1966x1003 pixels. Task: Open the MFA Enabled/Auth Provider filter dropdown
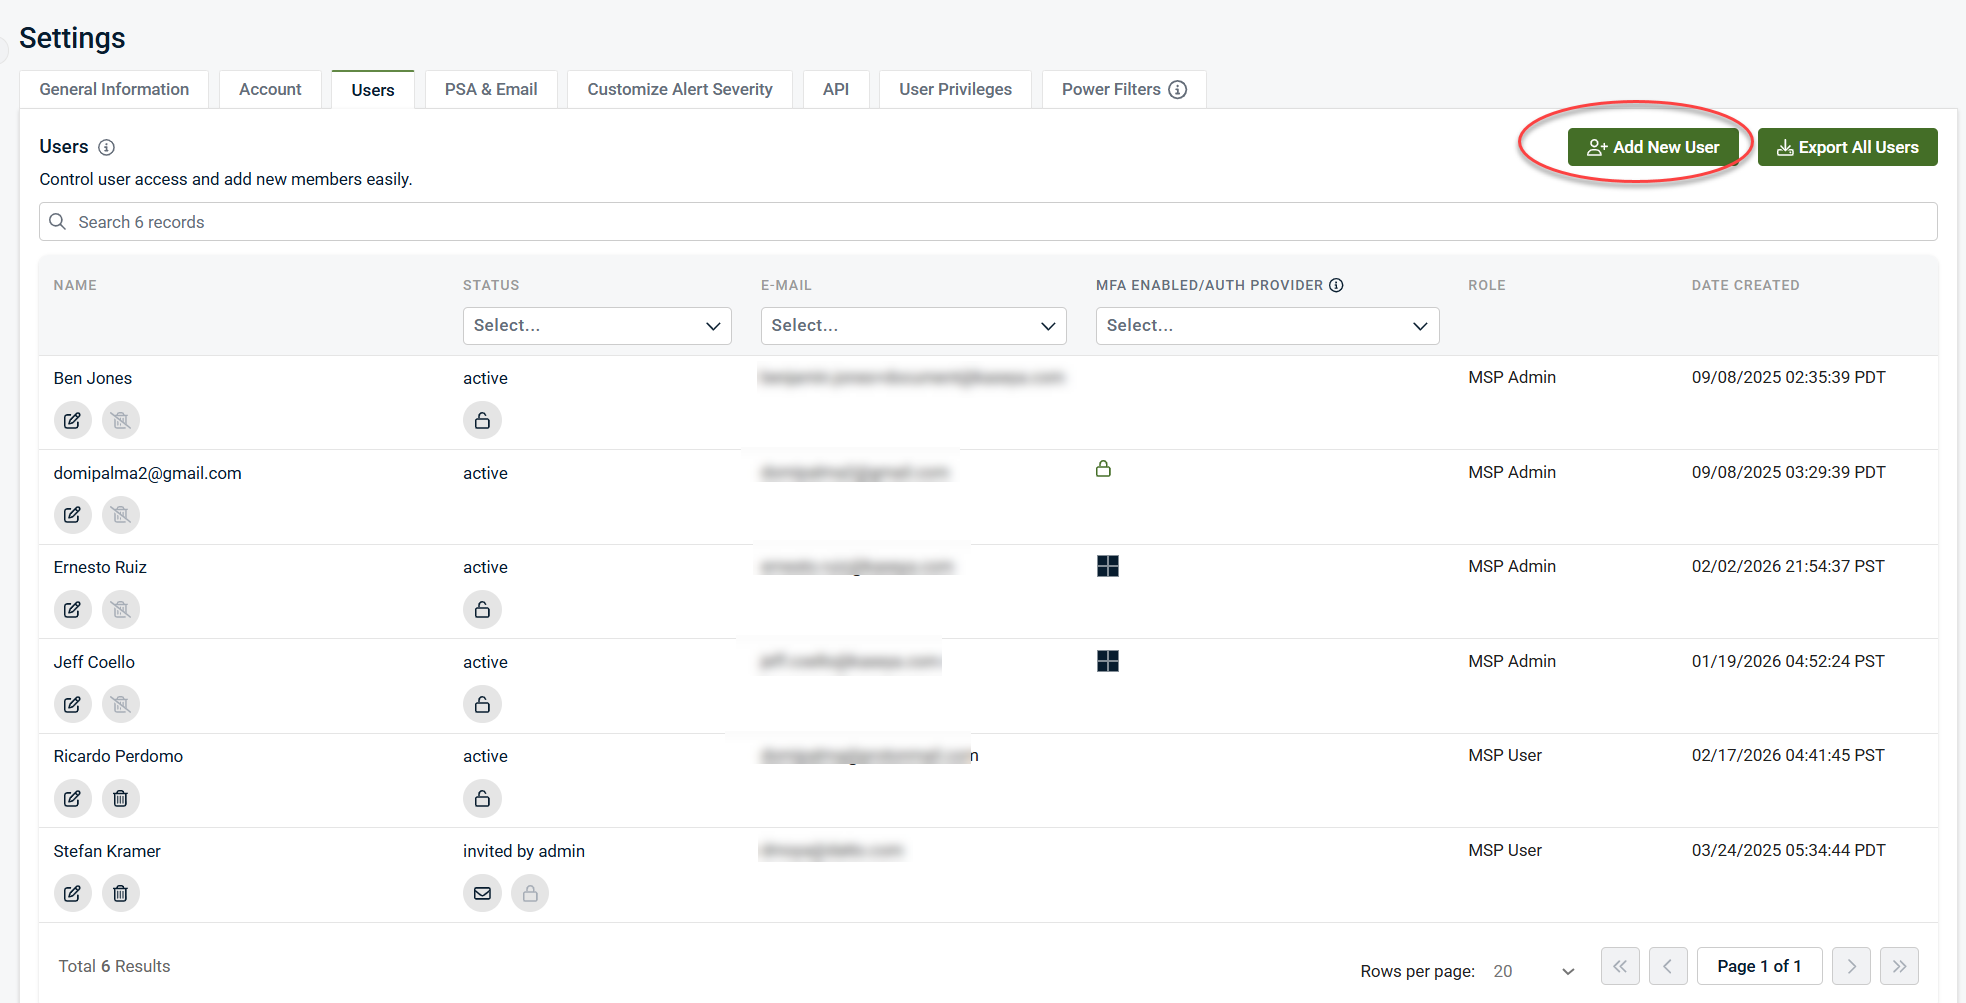(1267, 326)
